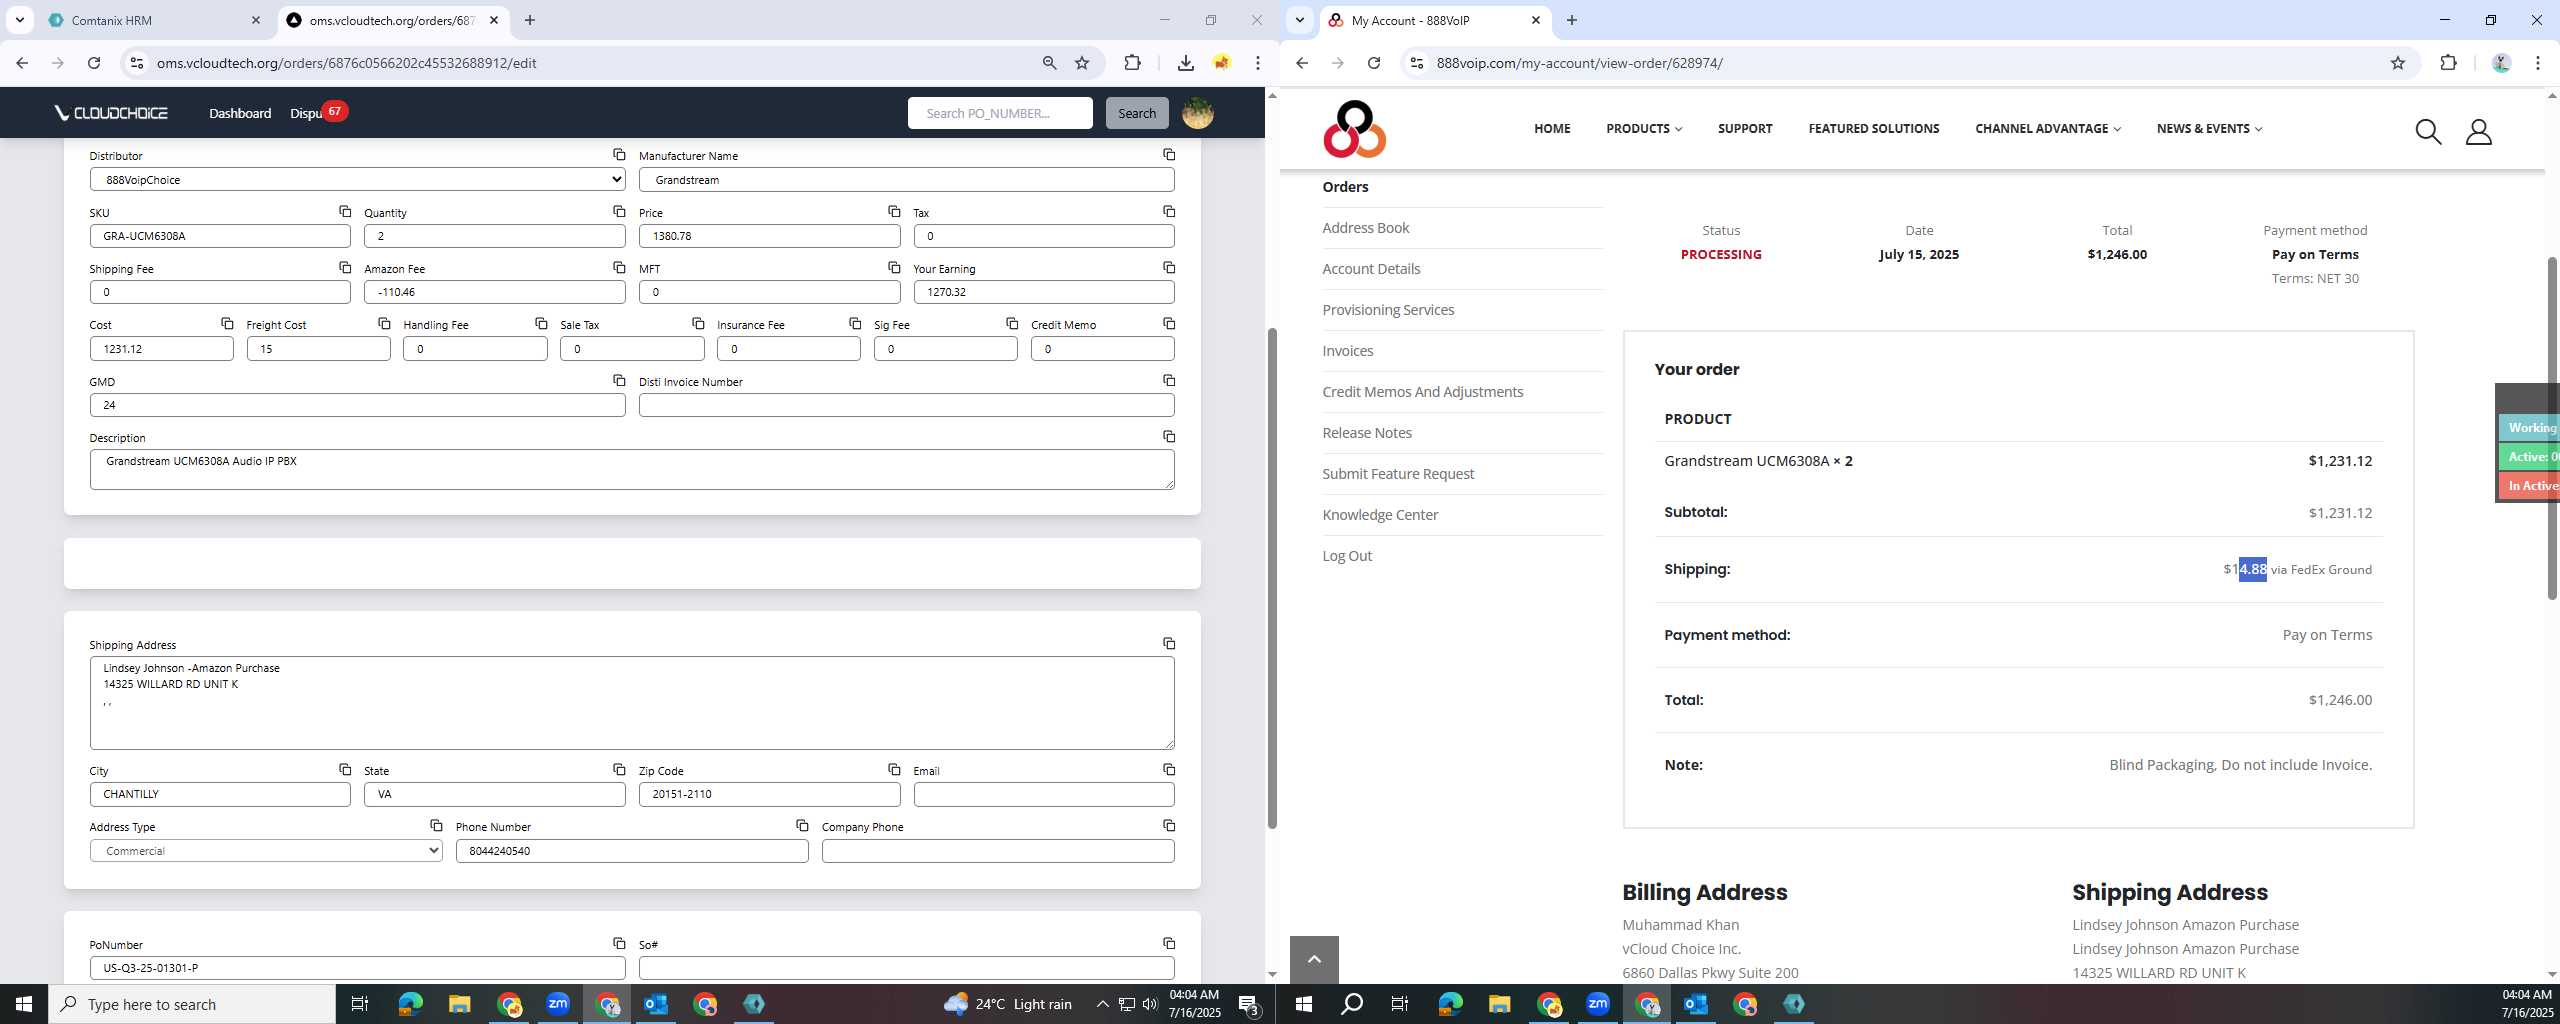Copy the Handling Fee value
2560x1024 pixels.
pos(541,324)
